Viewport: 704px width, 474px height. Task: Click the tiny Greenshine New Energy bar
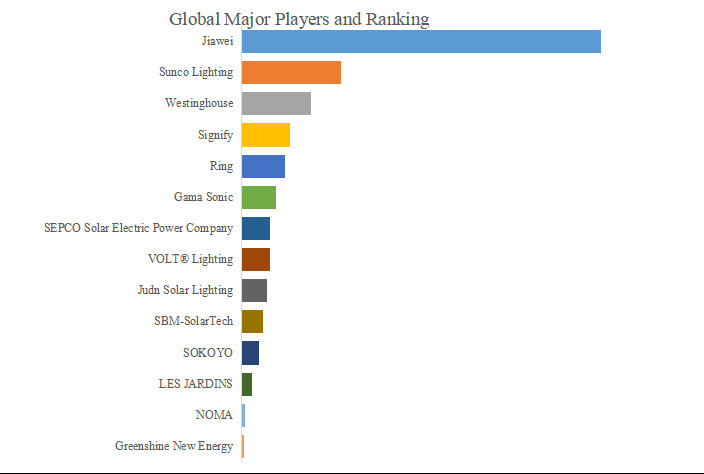pos(243,446)
